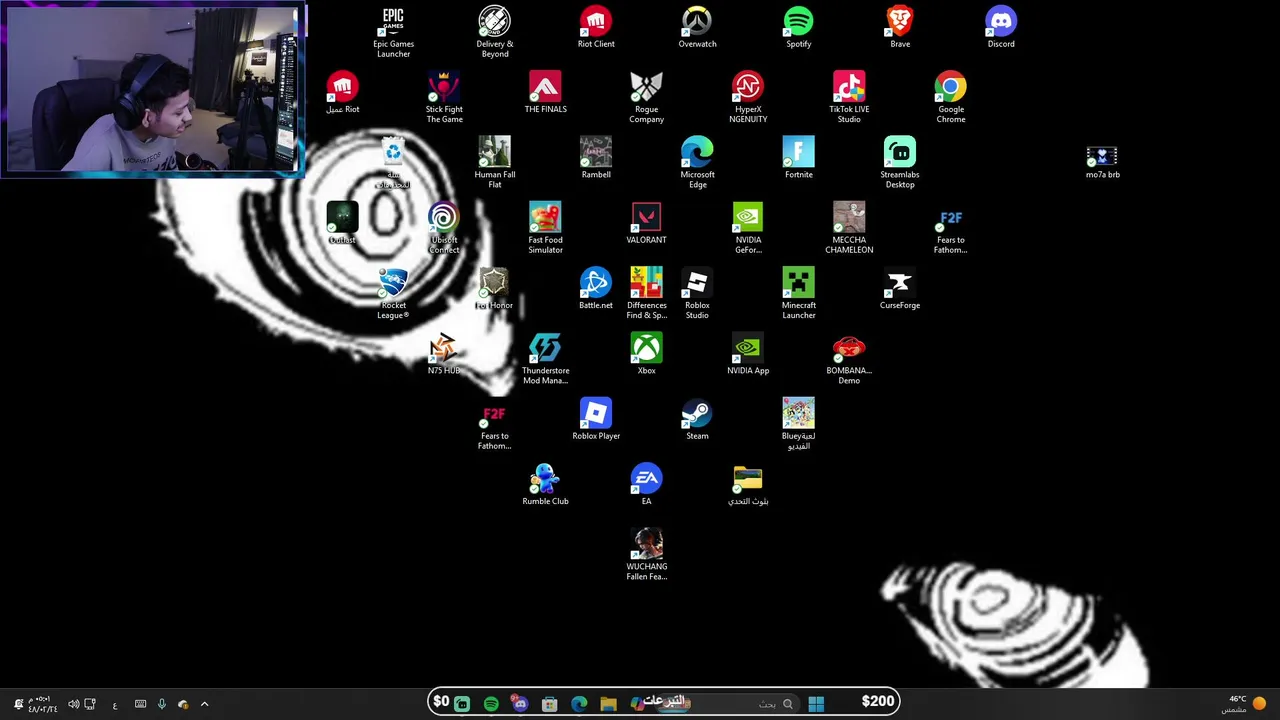Open the BOMBANA Demo icon

[x=849, y=360]
